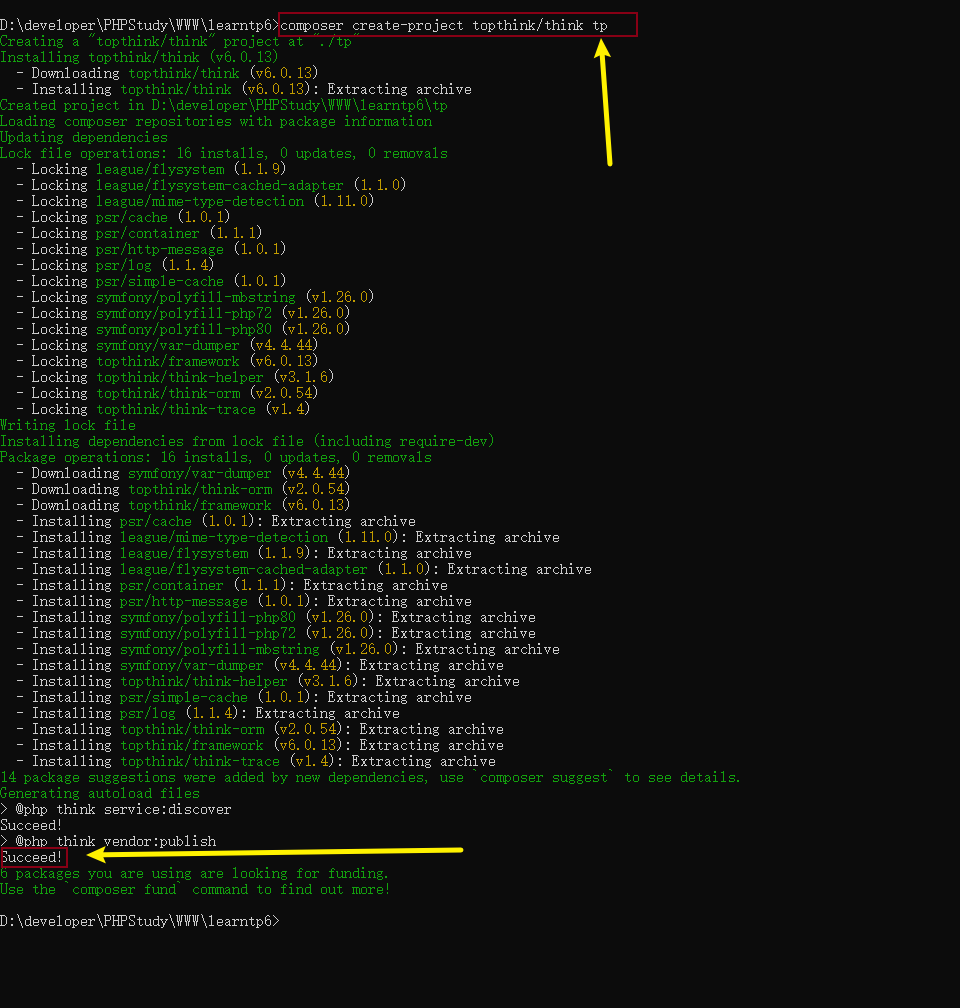Click 'Installing psr/cache (1.0.1): Extracting archive'
The height and width of the screenshot is (1008, 960).
click(216, 522)
